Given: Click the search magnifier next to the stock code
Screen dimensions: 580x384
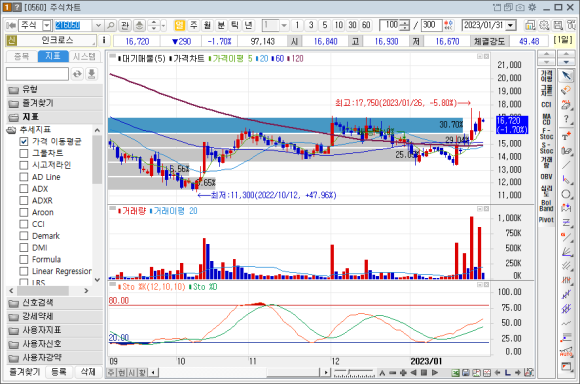Looking at the screenshot, I should click(111, 25).
